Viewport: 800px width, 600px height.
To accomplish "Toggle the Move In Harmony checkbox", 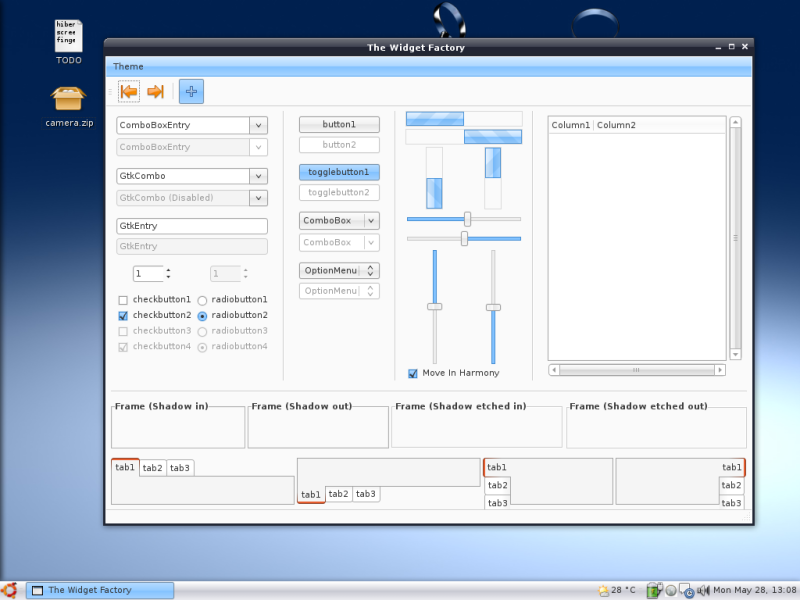I will 413,373.
